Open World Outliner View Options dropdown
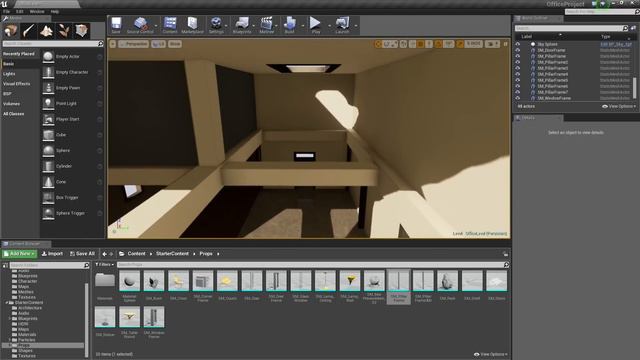The height and width of the screenshot is (360, 640). pyautogui.click(x=619, y=107)
